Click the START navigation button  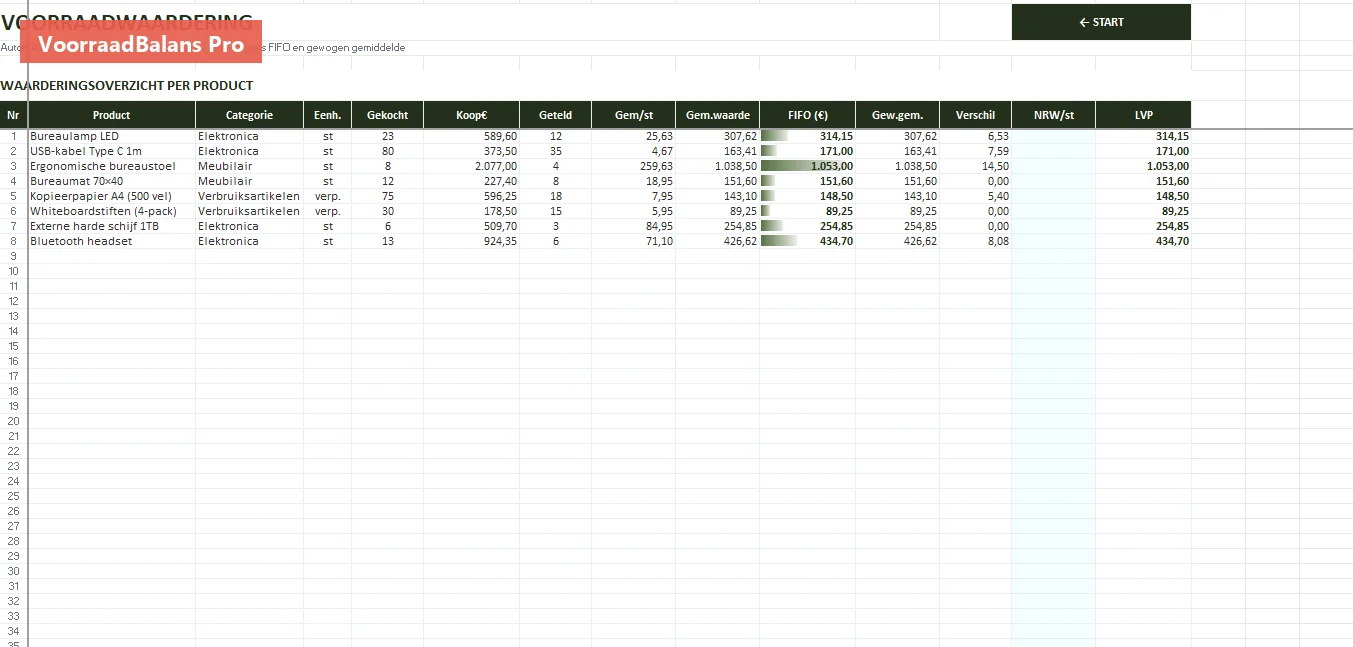point(1101,22)
